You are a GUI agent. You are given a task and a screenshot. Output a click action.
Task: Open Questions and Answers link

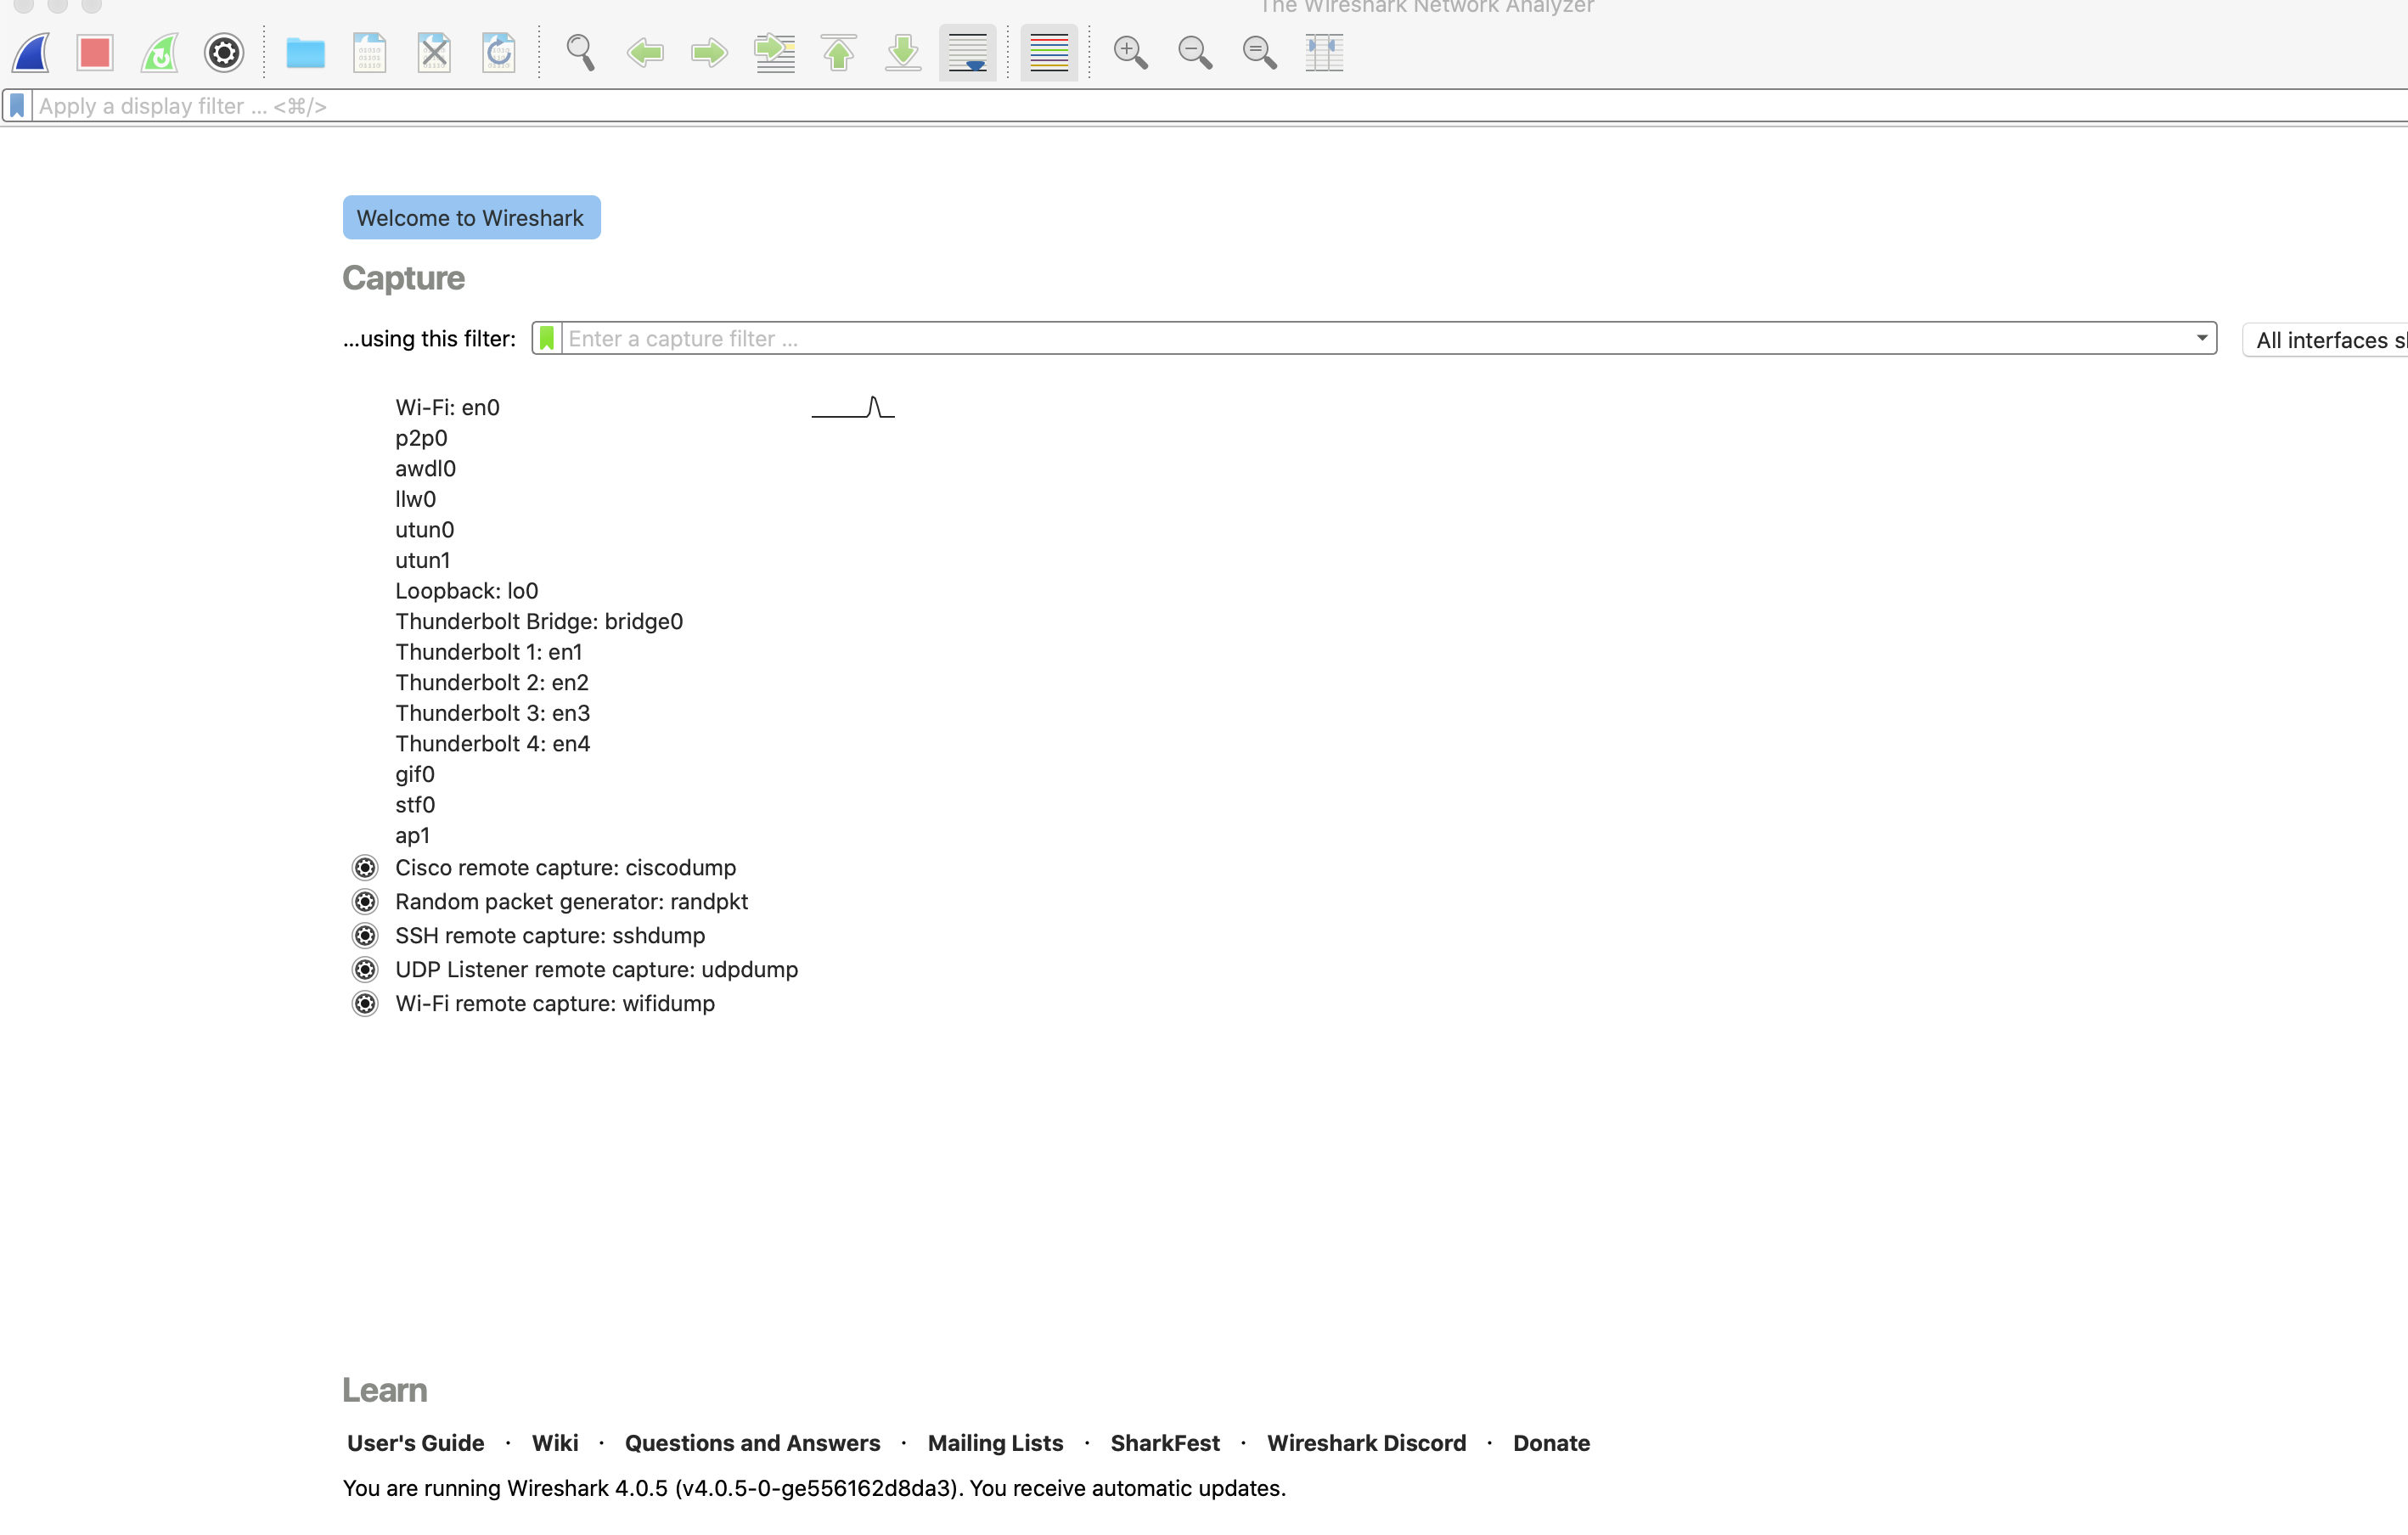pos(753,1443)
